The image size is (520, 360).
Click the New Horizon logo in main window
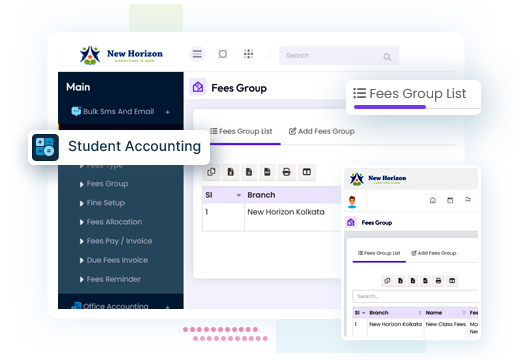click(x=121, y=55)
